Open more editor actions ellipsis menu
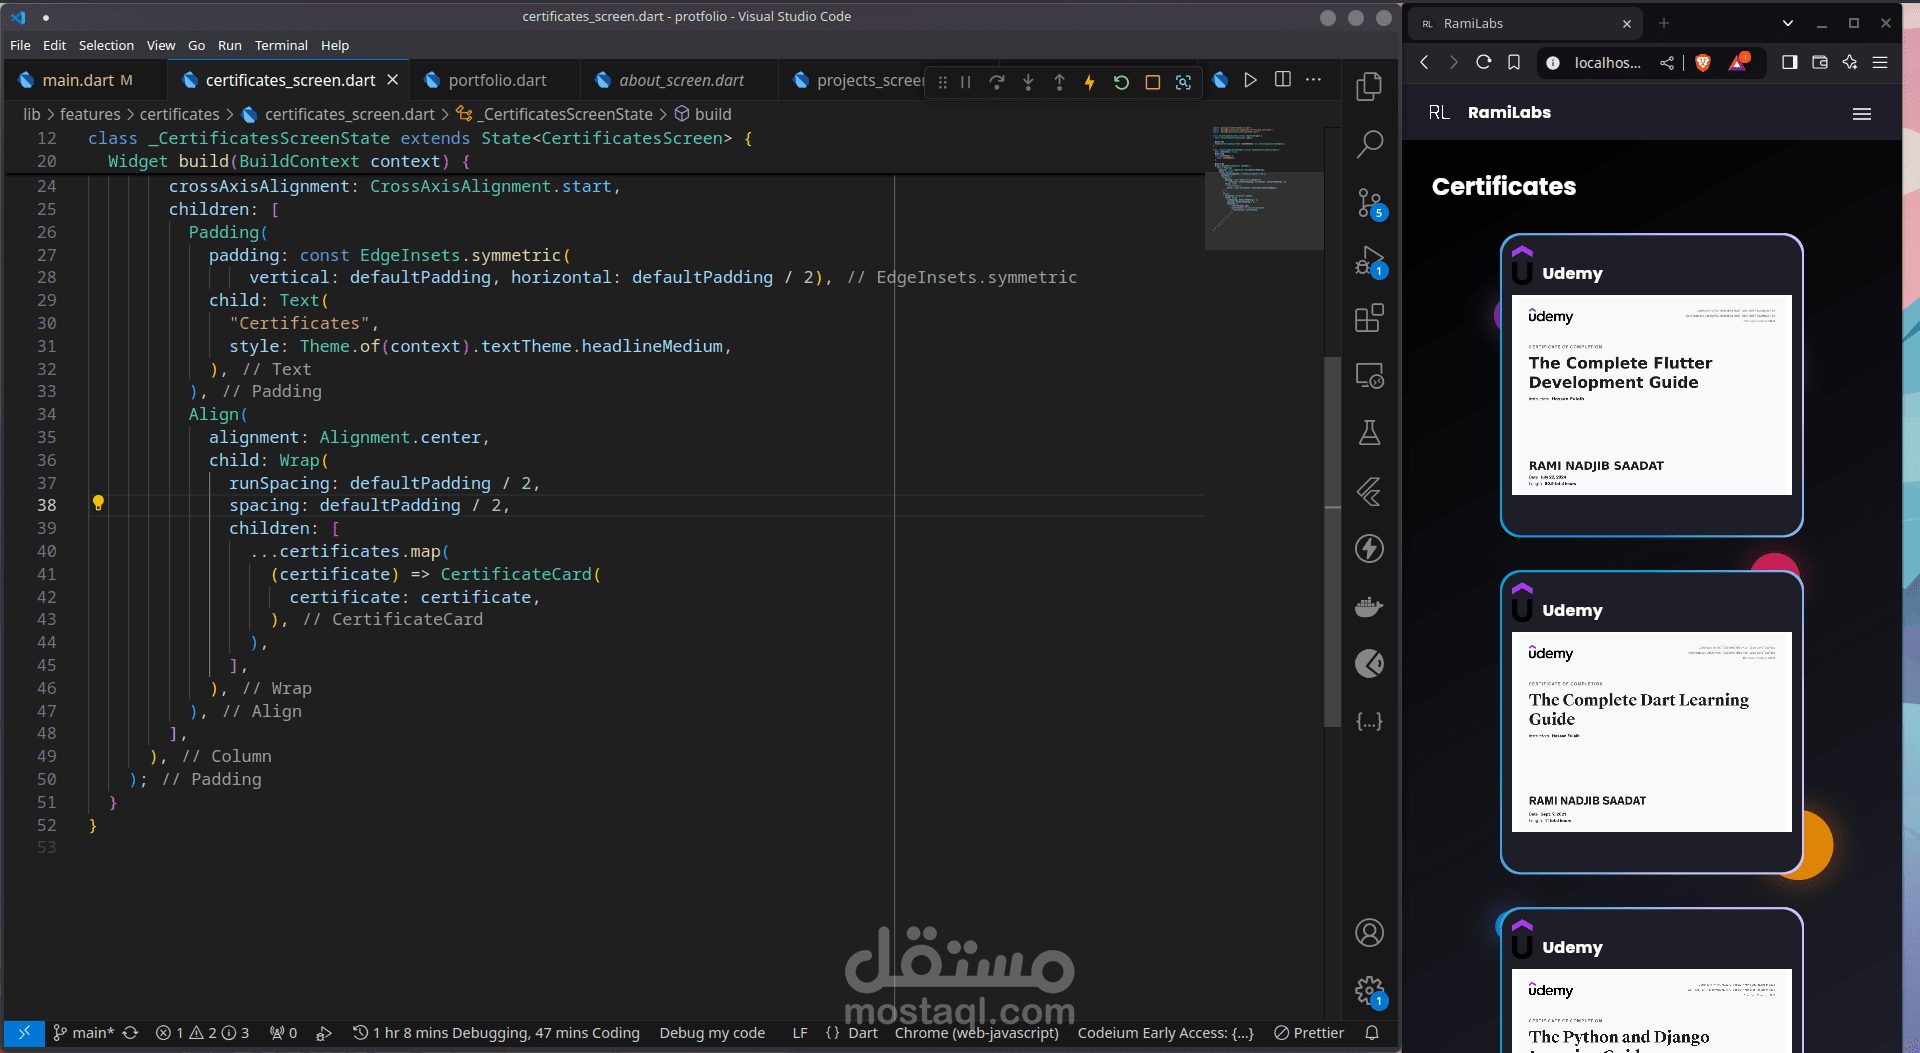This screenshot has width=1920, height=1053. 1314,80
